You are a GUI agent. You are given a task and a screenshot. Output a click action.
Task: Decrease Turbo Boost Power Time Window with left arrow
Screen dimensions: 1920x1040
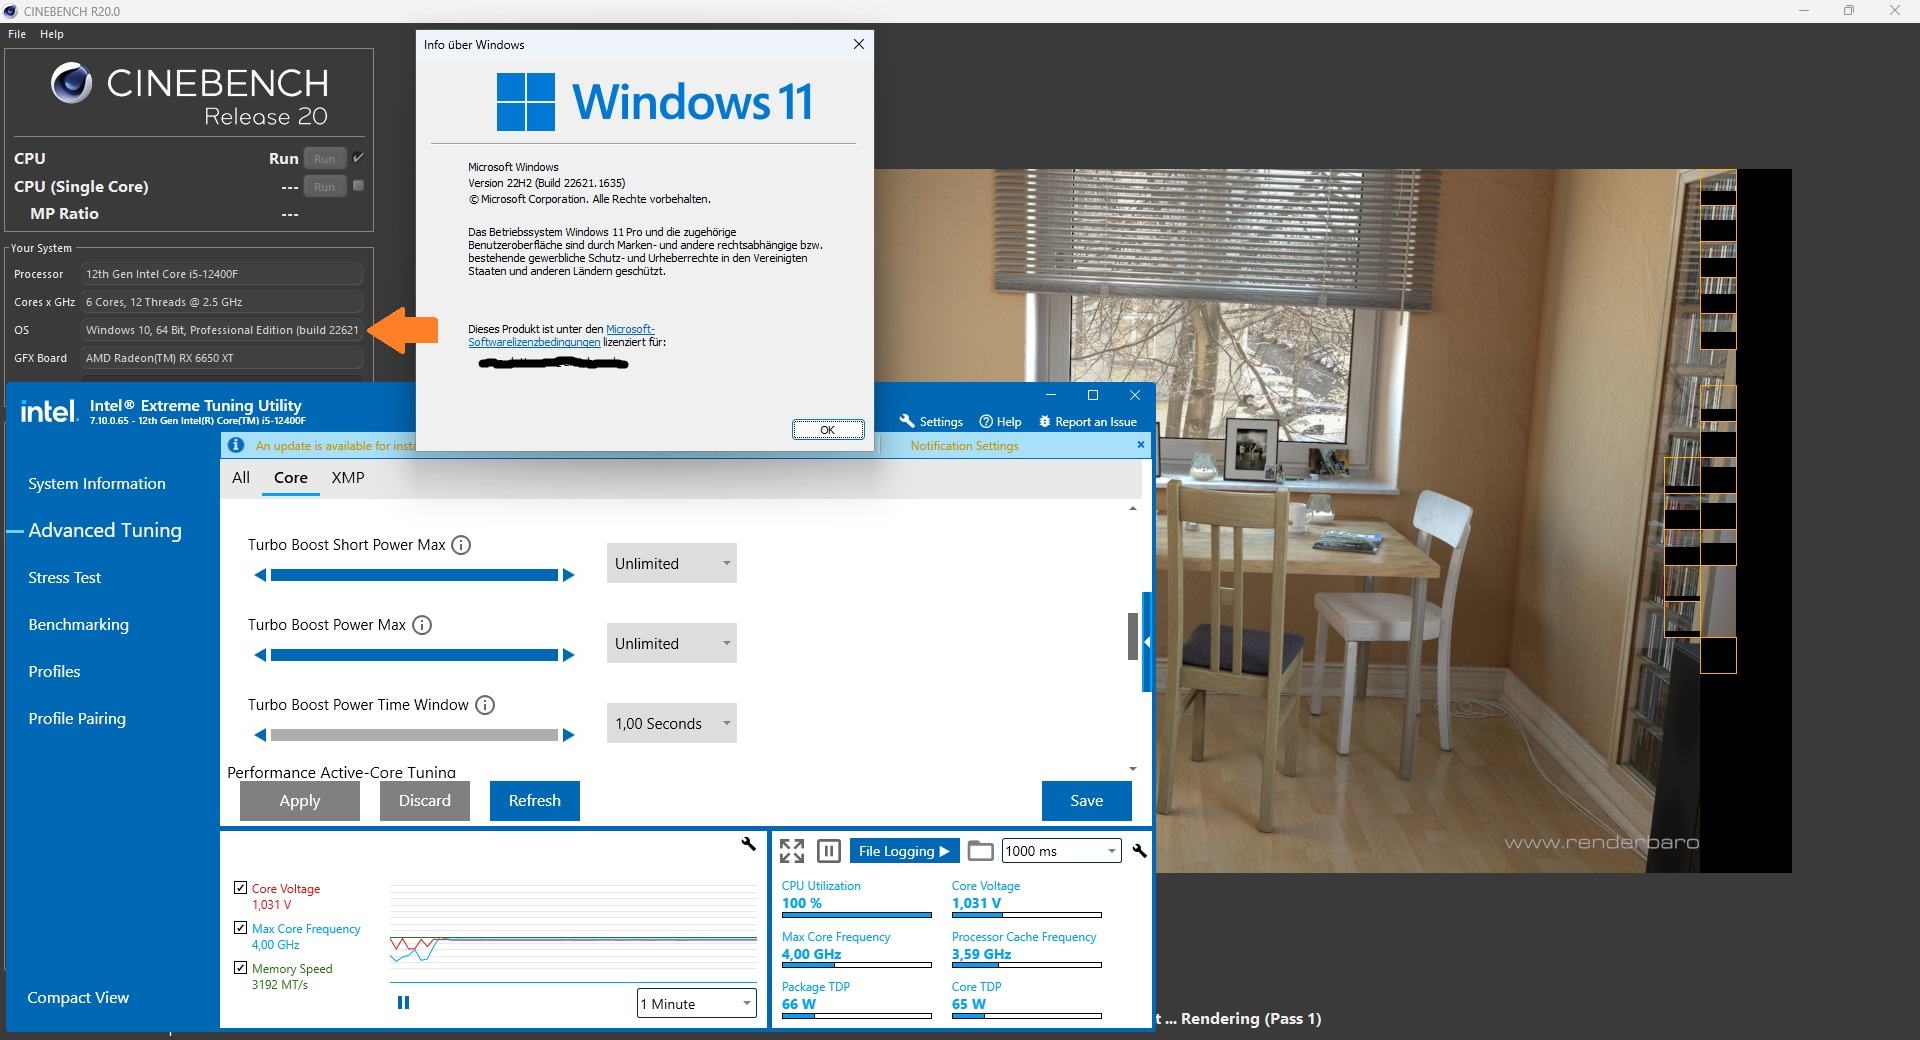[x=261, y=735]
